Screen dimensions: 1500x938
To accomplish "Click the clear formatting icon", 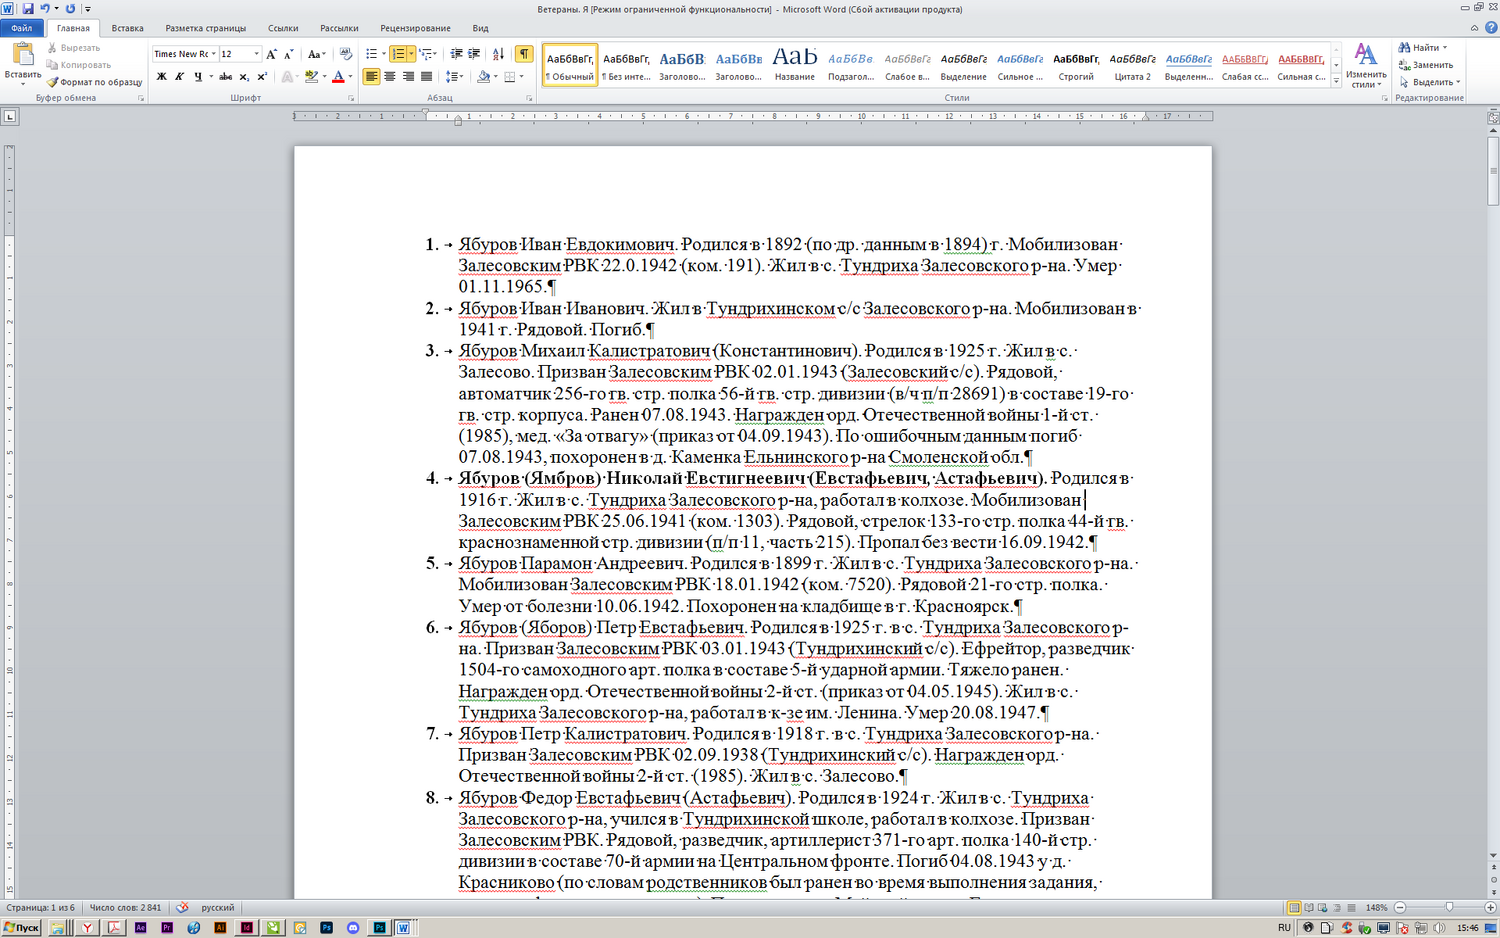I will point(346,54).
